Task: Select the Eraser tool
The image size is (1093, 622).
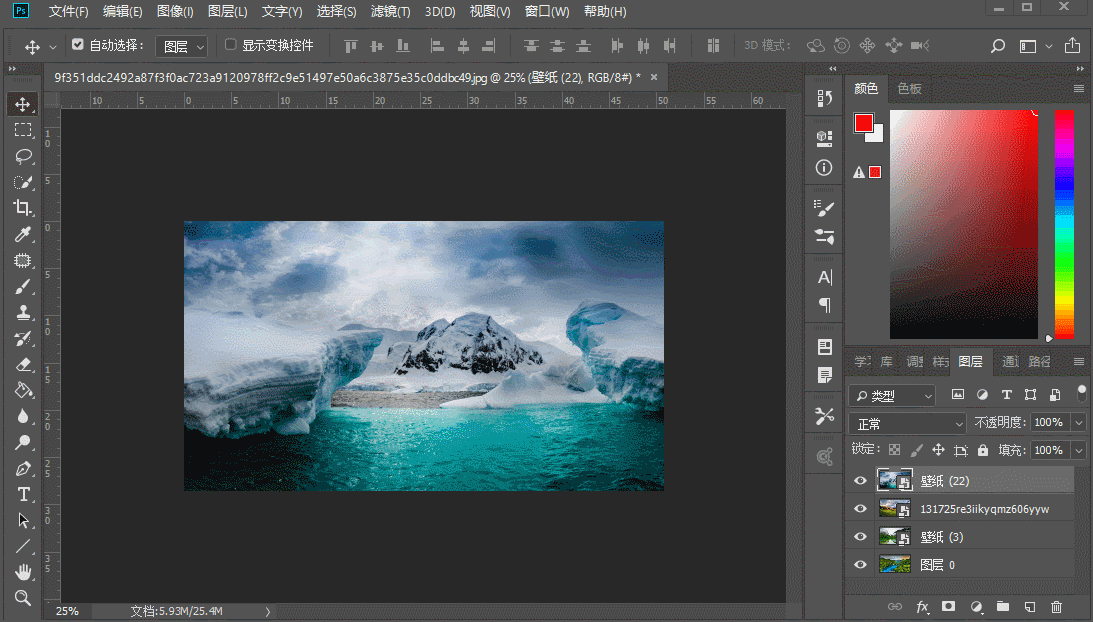Action: [x=22, y=364]
